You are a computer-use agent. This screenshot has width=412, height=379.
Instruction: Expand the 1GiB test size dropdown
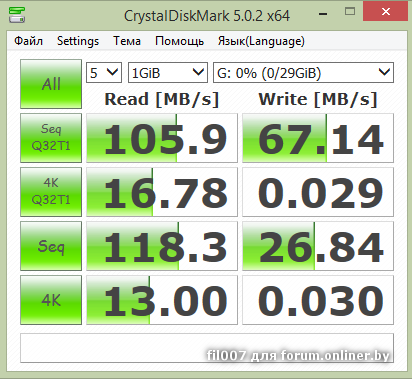coord(168,72)
